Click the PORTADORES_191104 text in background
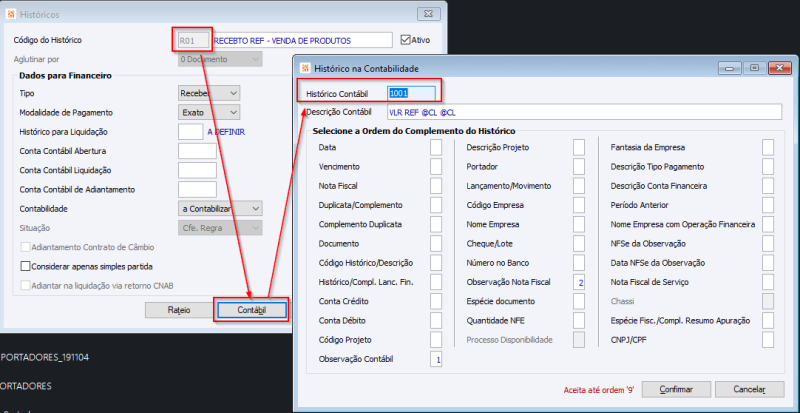Image resolution: width=800 pixels, height=413 pixels. [x=45, y=357]
